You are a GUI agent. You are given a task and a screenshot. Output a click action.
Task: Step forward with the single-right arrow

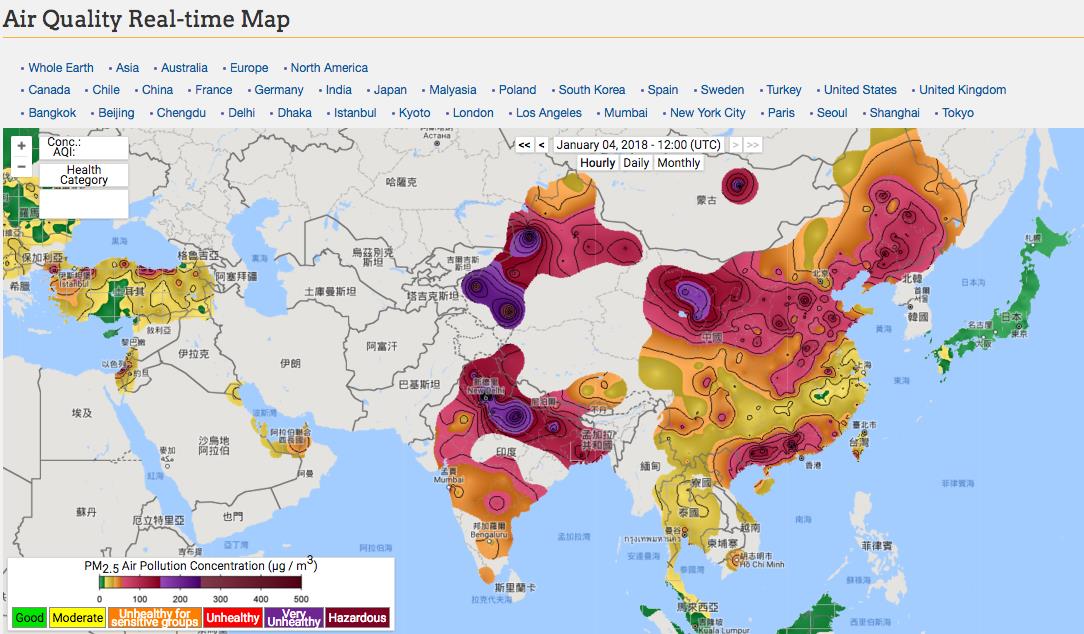[736, 145]
